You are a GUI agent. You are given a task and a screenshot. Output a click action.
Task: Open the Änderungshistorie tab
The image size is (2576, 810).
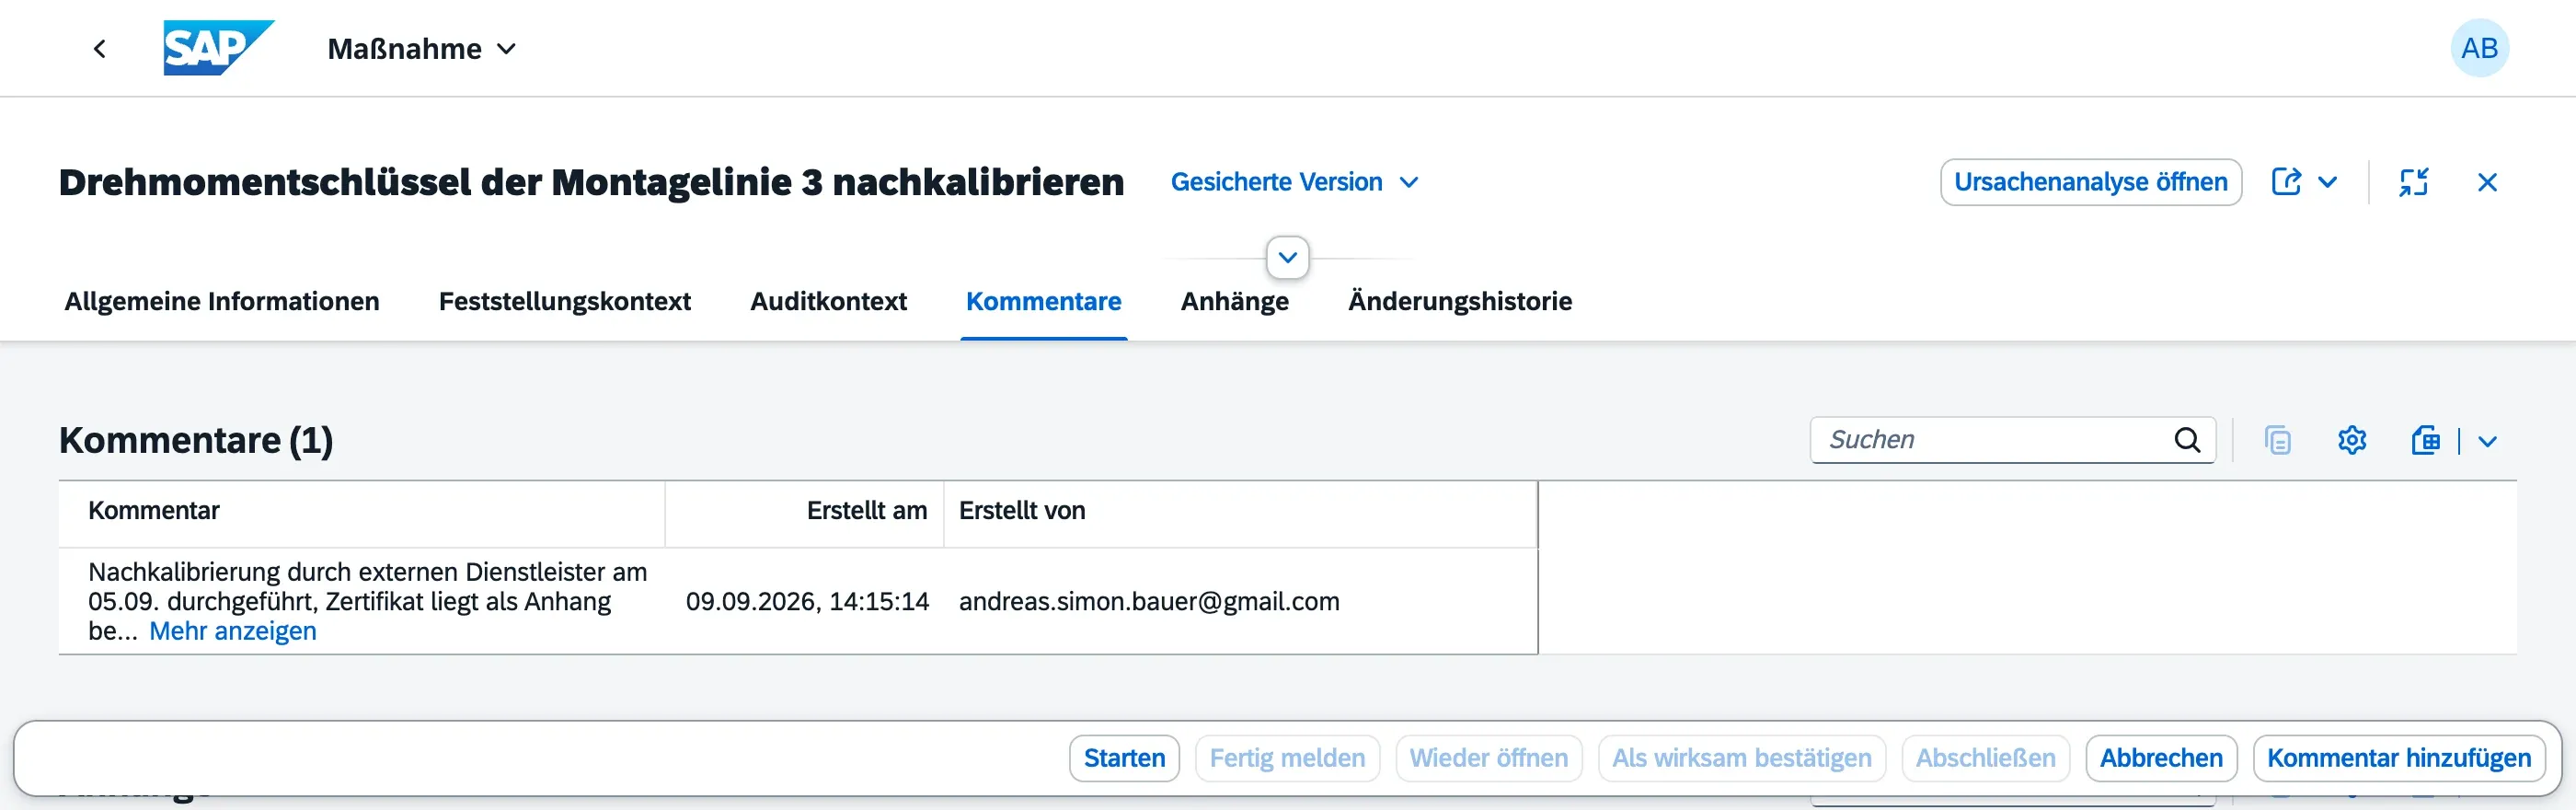tap(1459, 301)
